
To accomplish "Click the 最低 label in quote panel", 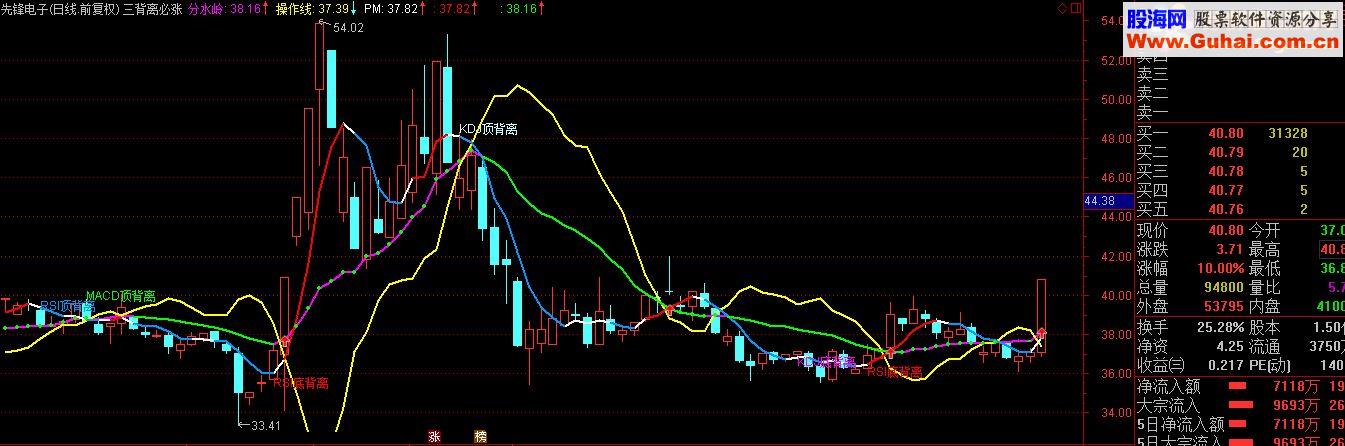I will pos(1265,268).
